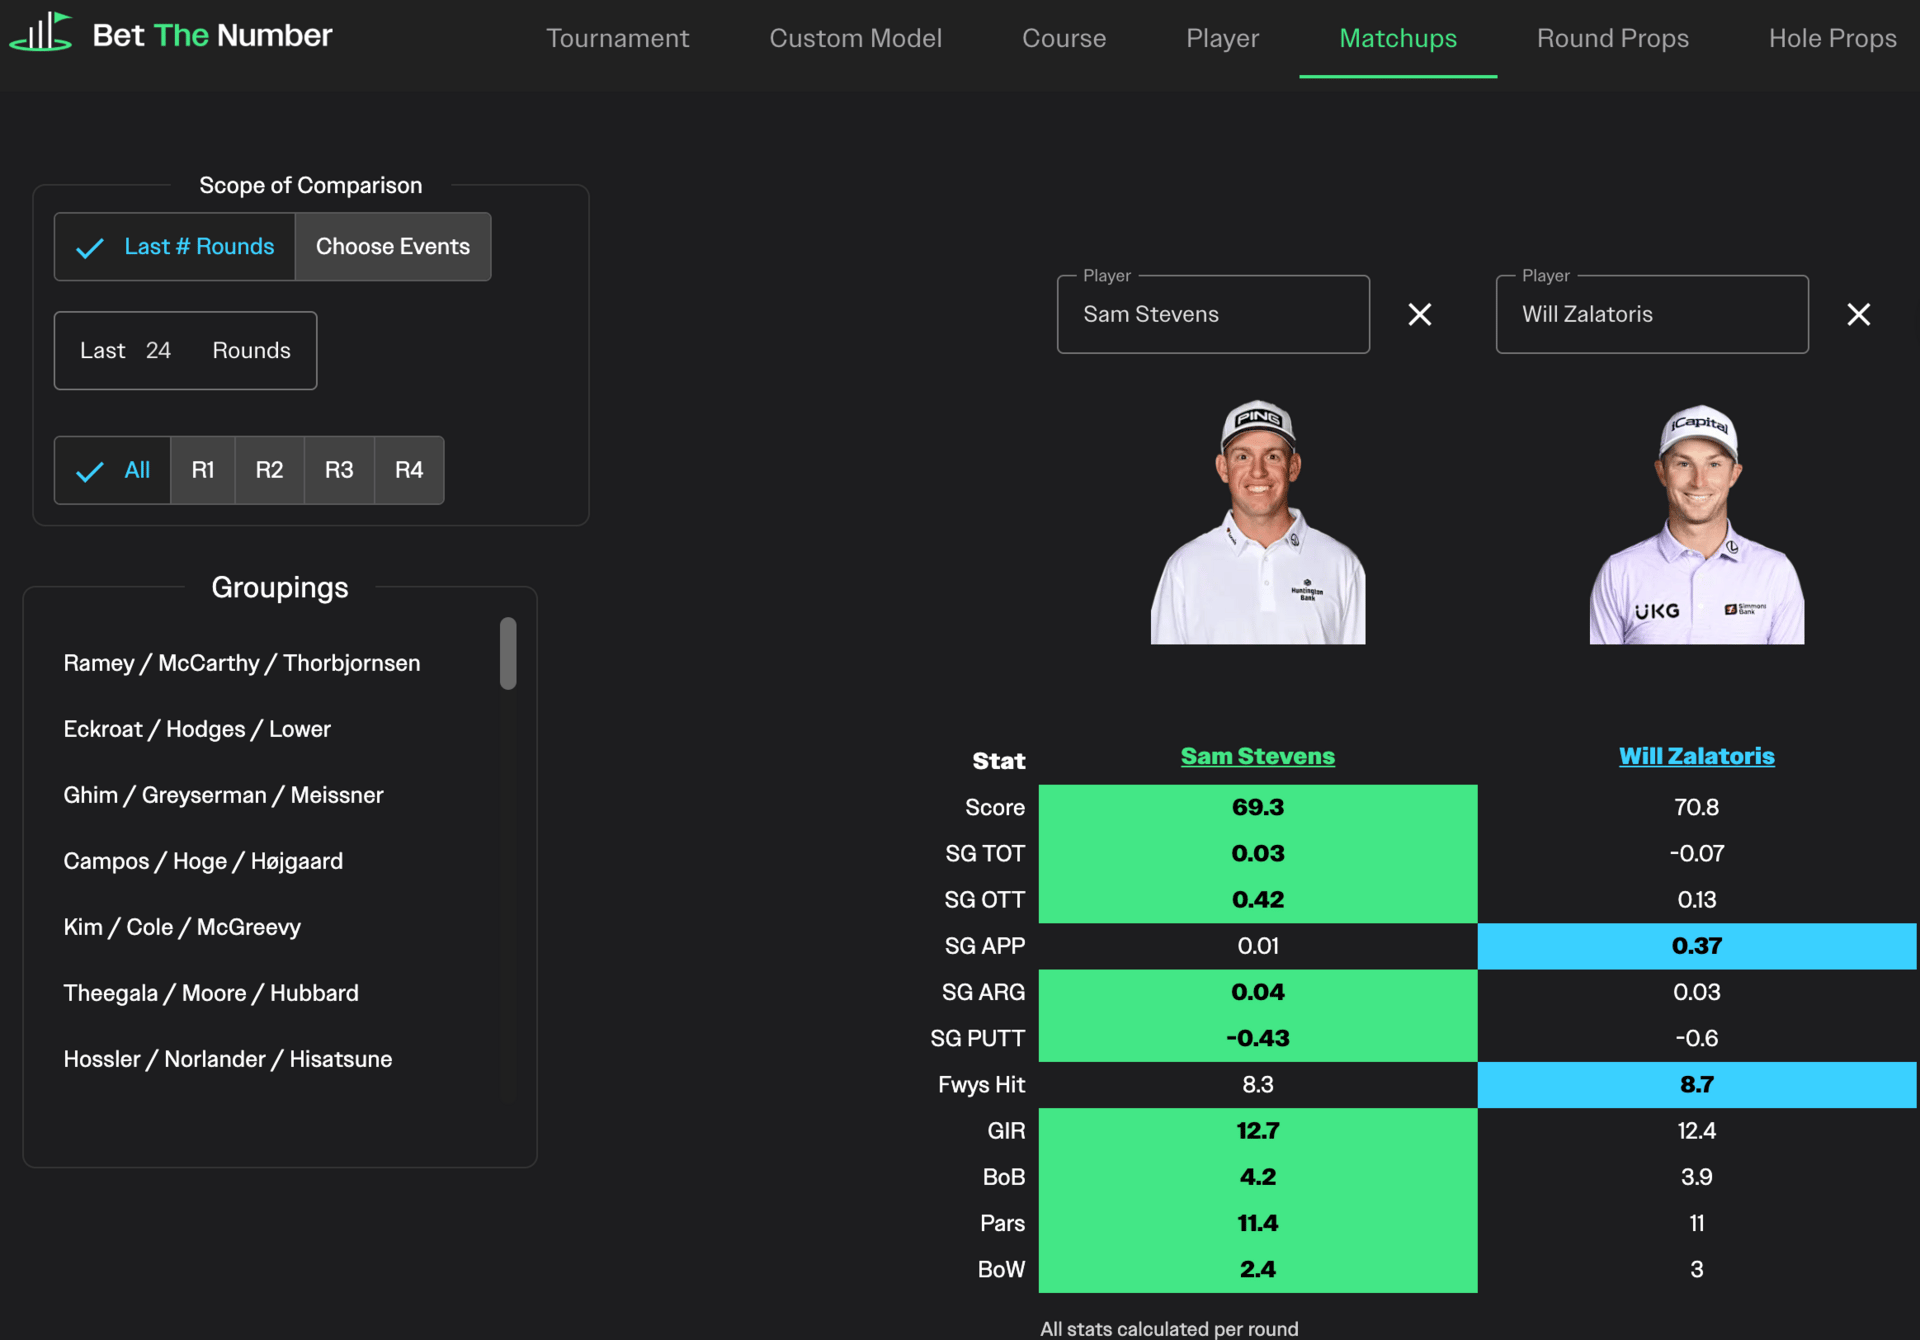Screen dimensions: 1920x1340
Task: Clear the Will Zalatoris player selection
Action: [x=1858, y=314]
